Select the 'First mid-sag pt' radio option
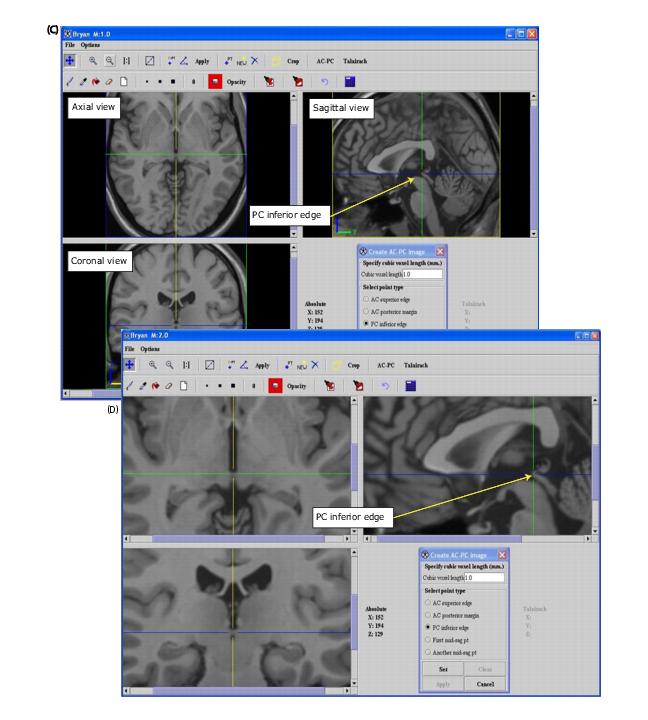This screenshot has height=720, width=648. coord(430,639)
